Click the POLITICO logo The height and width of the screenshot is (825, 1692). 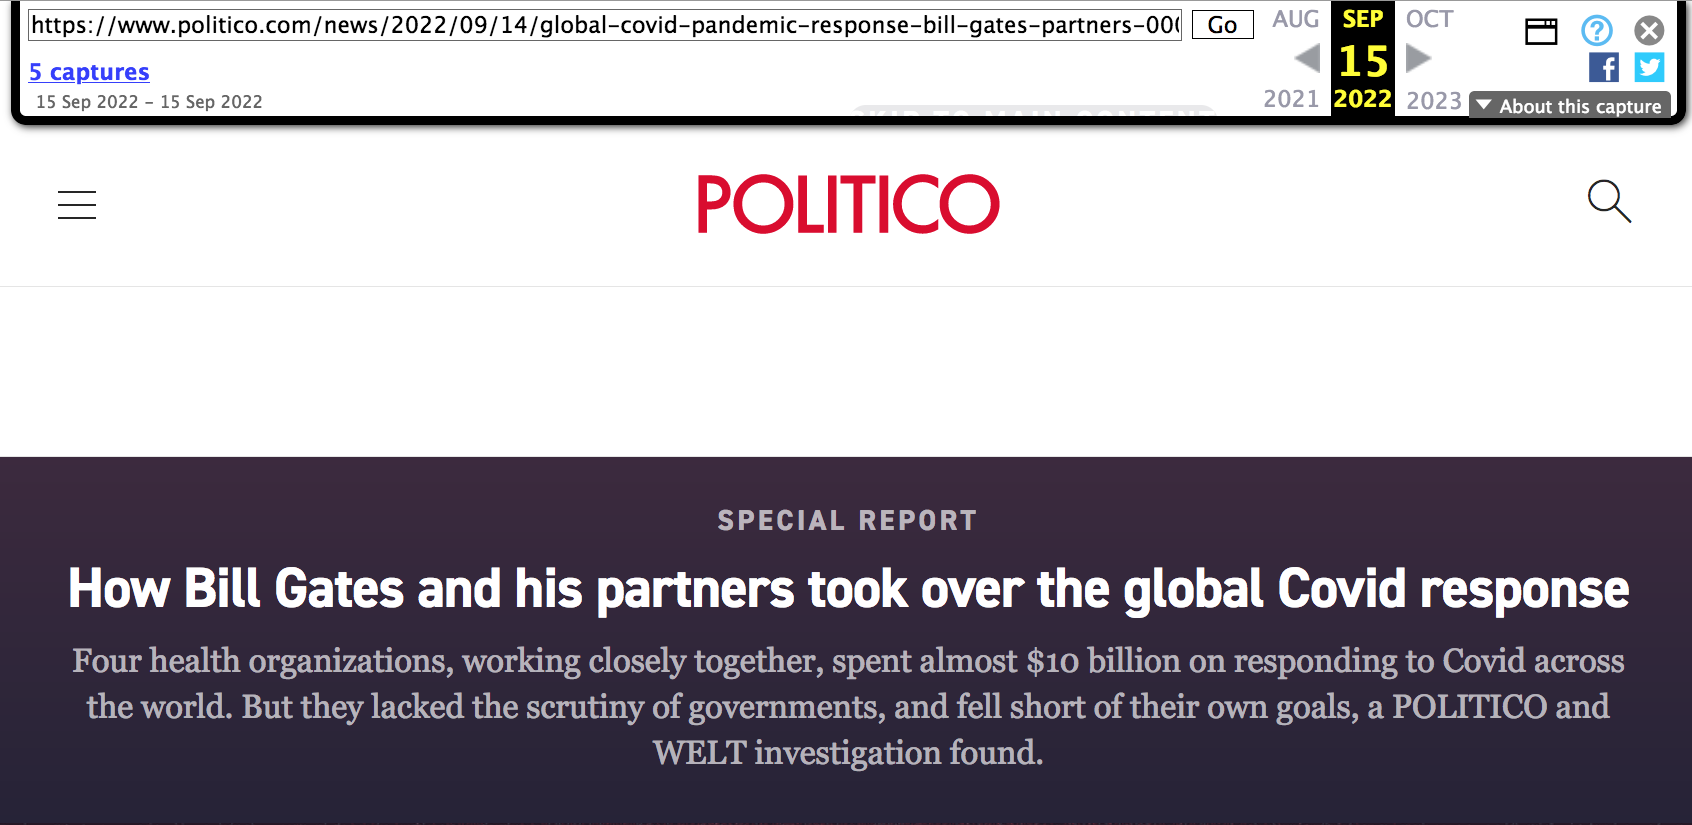pyautogui.click(x=848, y=205)
